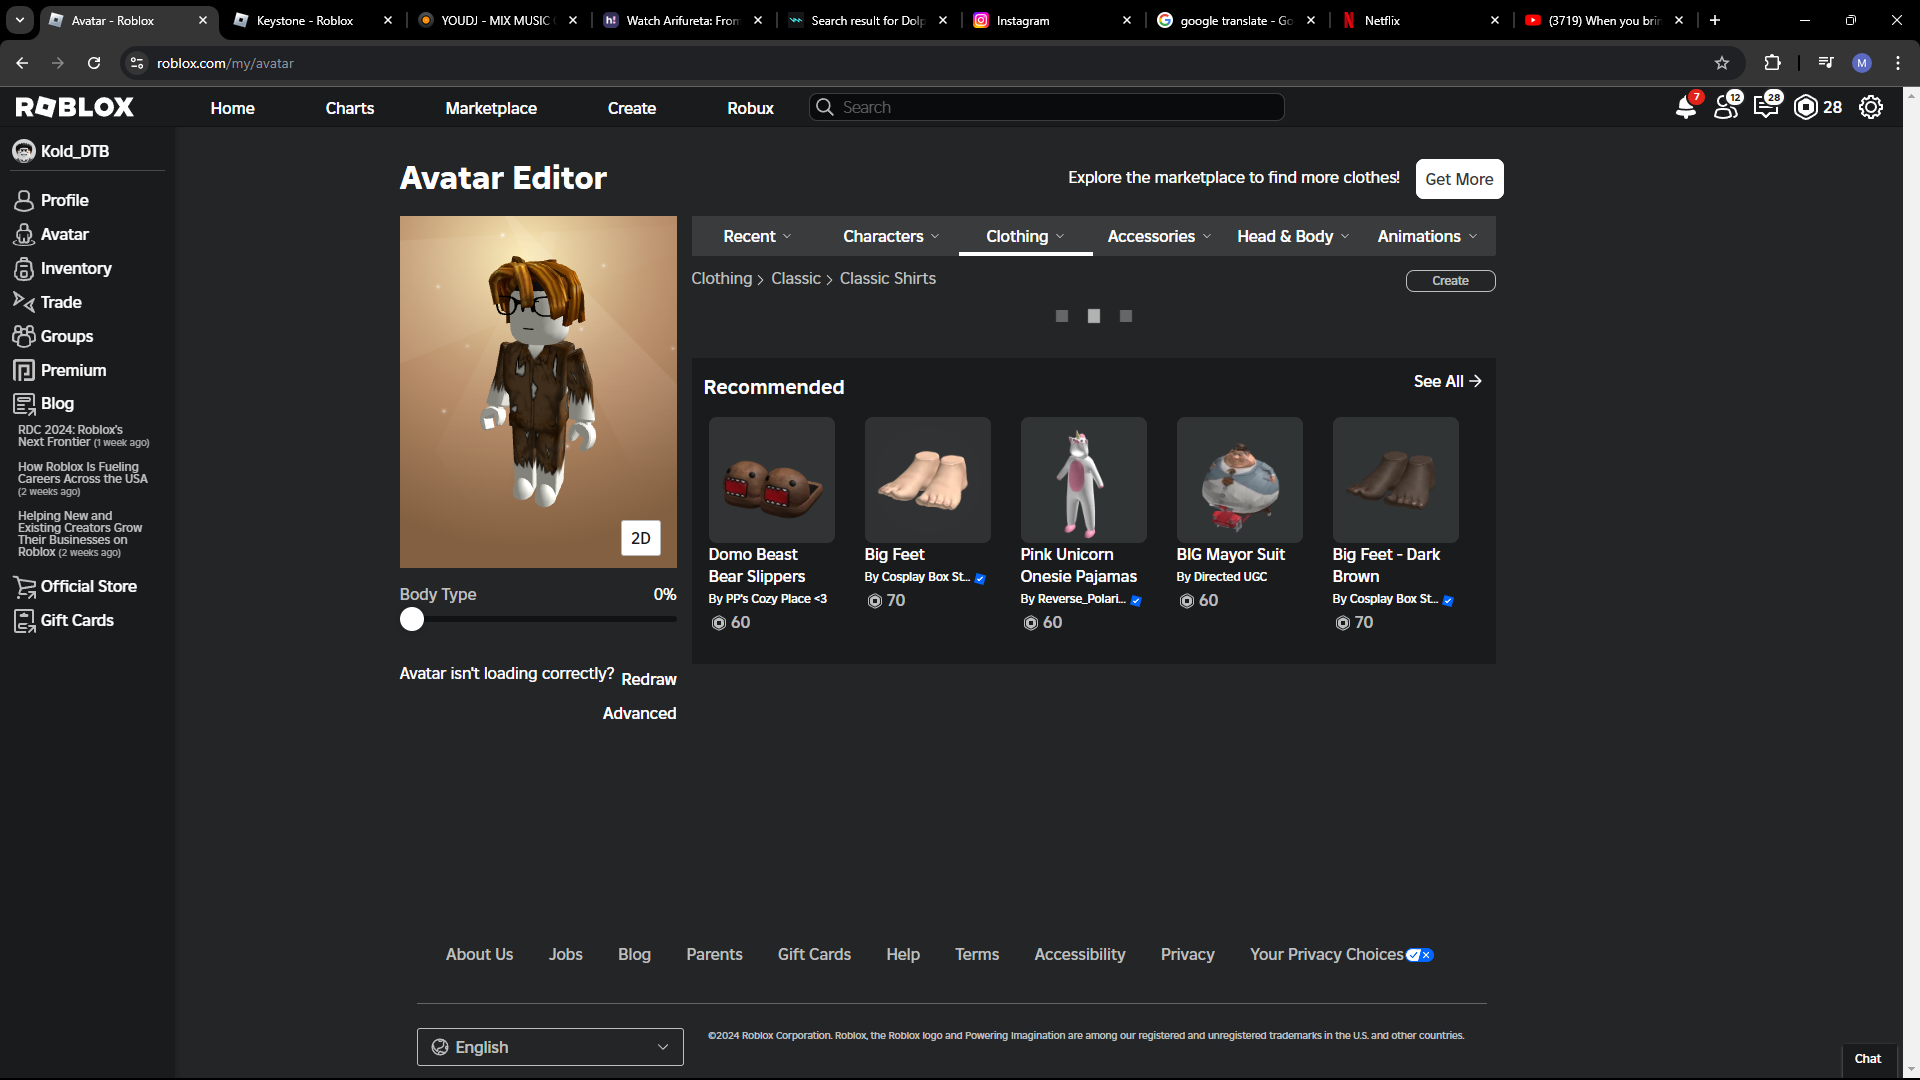Bookmark this page with the star icon
The width and height of the screenshot is (1920, 1080).
pos(1722,63)
